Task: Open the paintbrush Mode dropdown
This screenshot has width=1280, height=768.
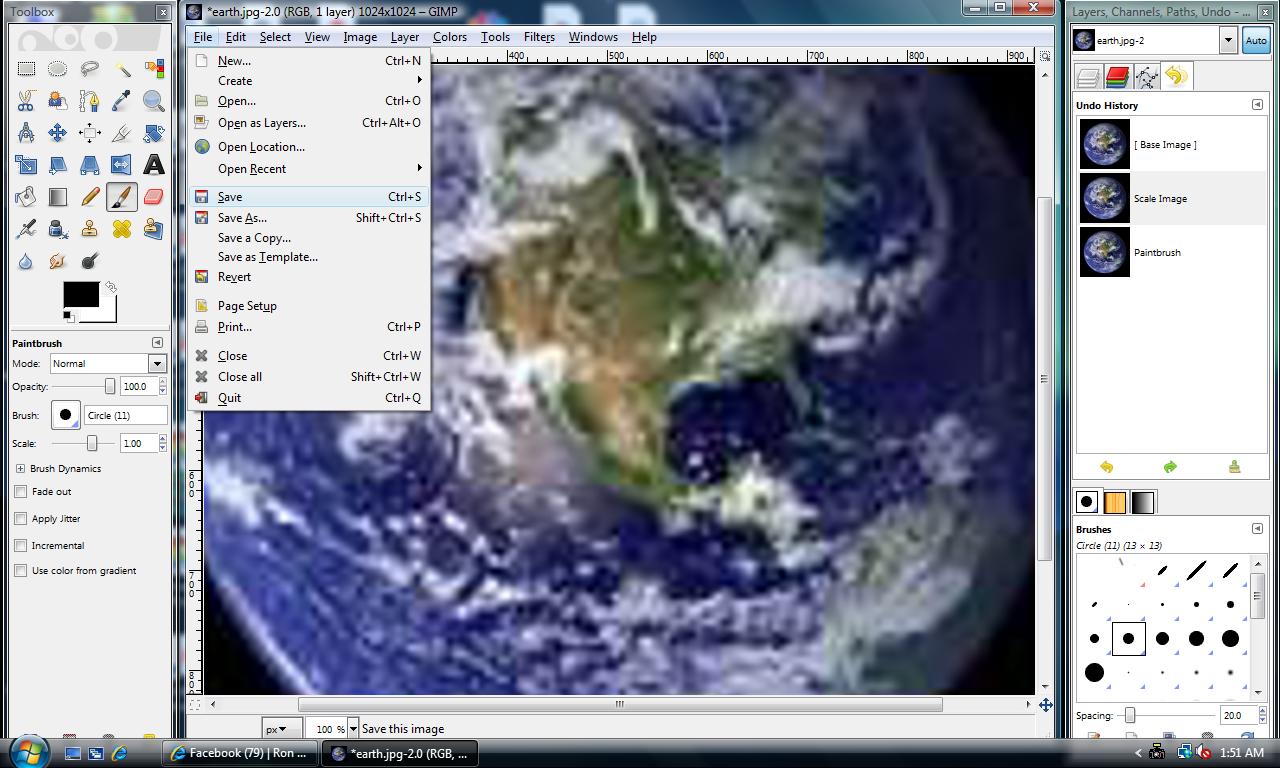Action: [105, 364]
